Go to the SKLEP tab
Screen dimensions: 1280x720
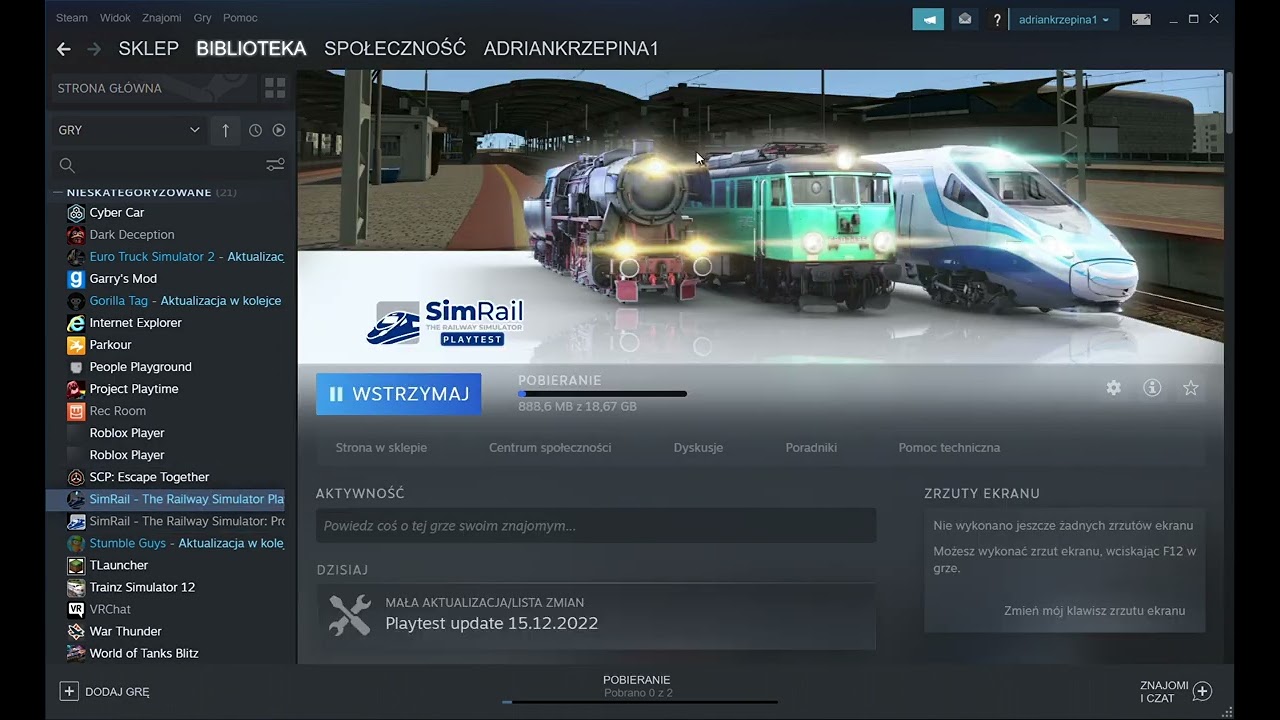(148, 48)
